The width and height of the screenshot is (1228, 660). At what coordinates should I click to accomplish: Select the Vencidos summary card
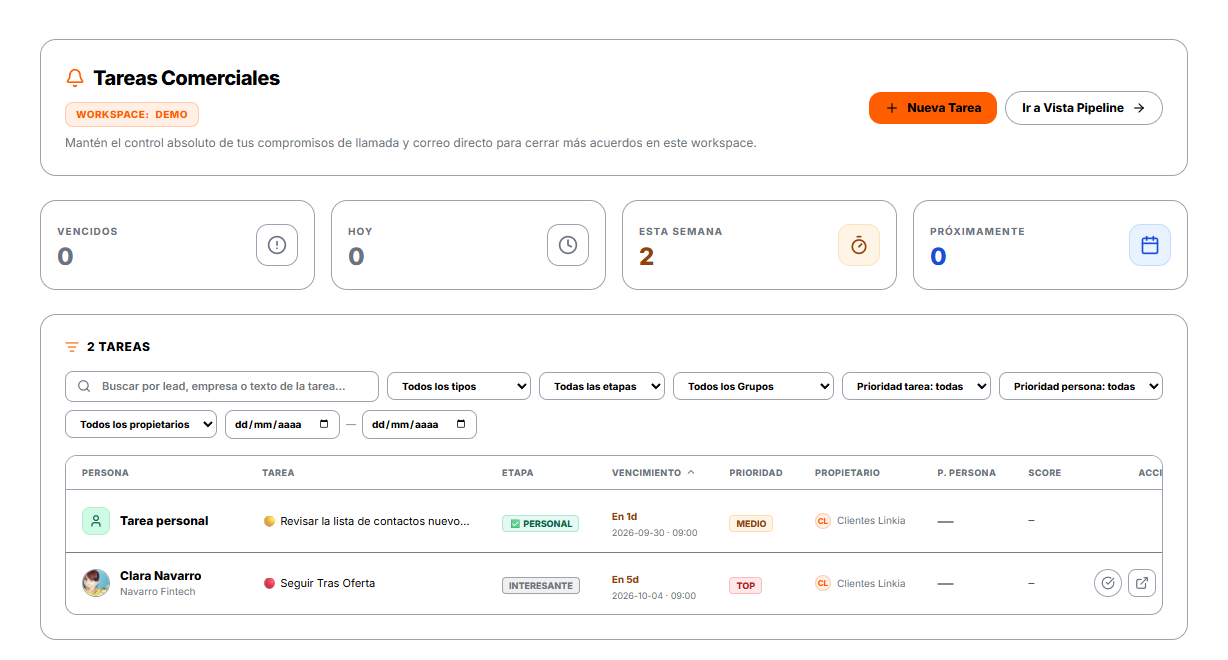click(x=177, y=245)
